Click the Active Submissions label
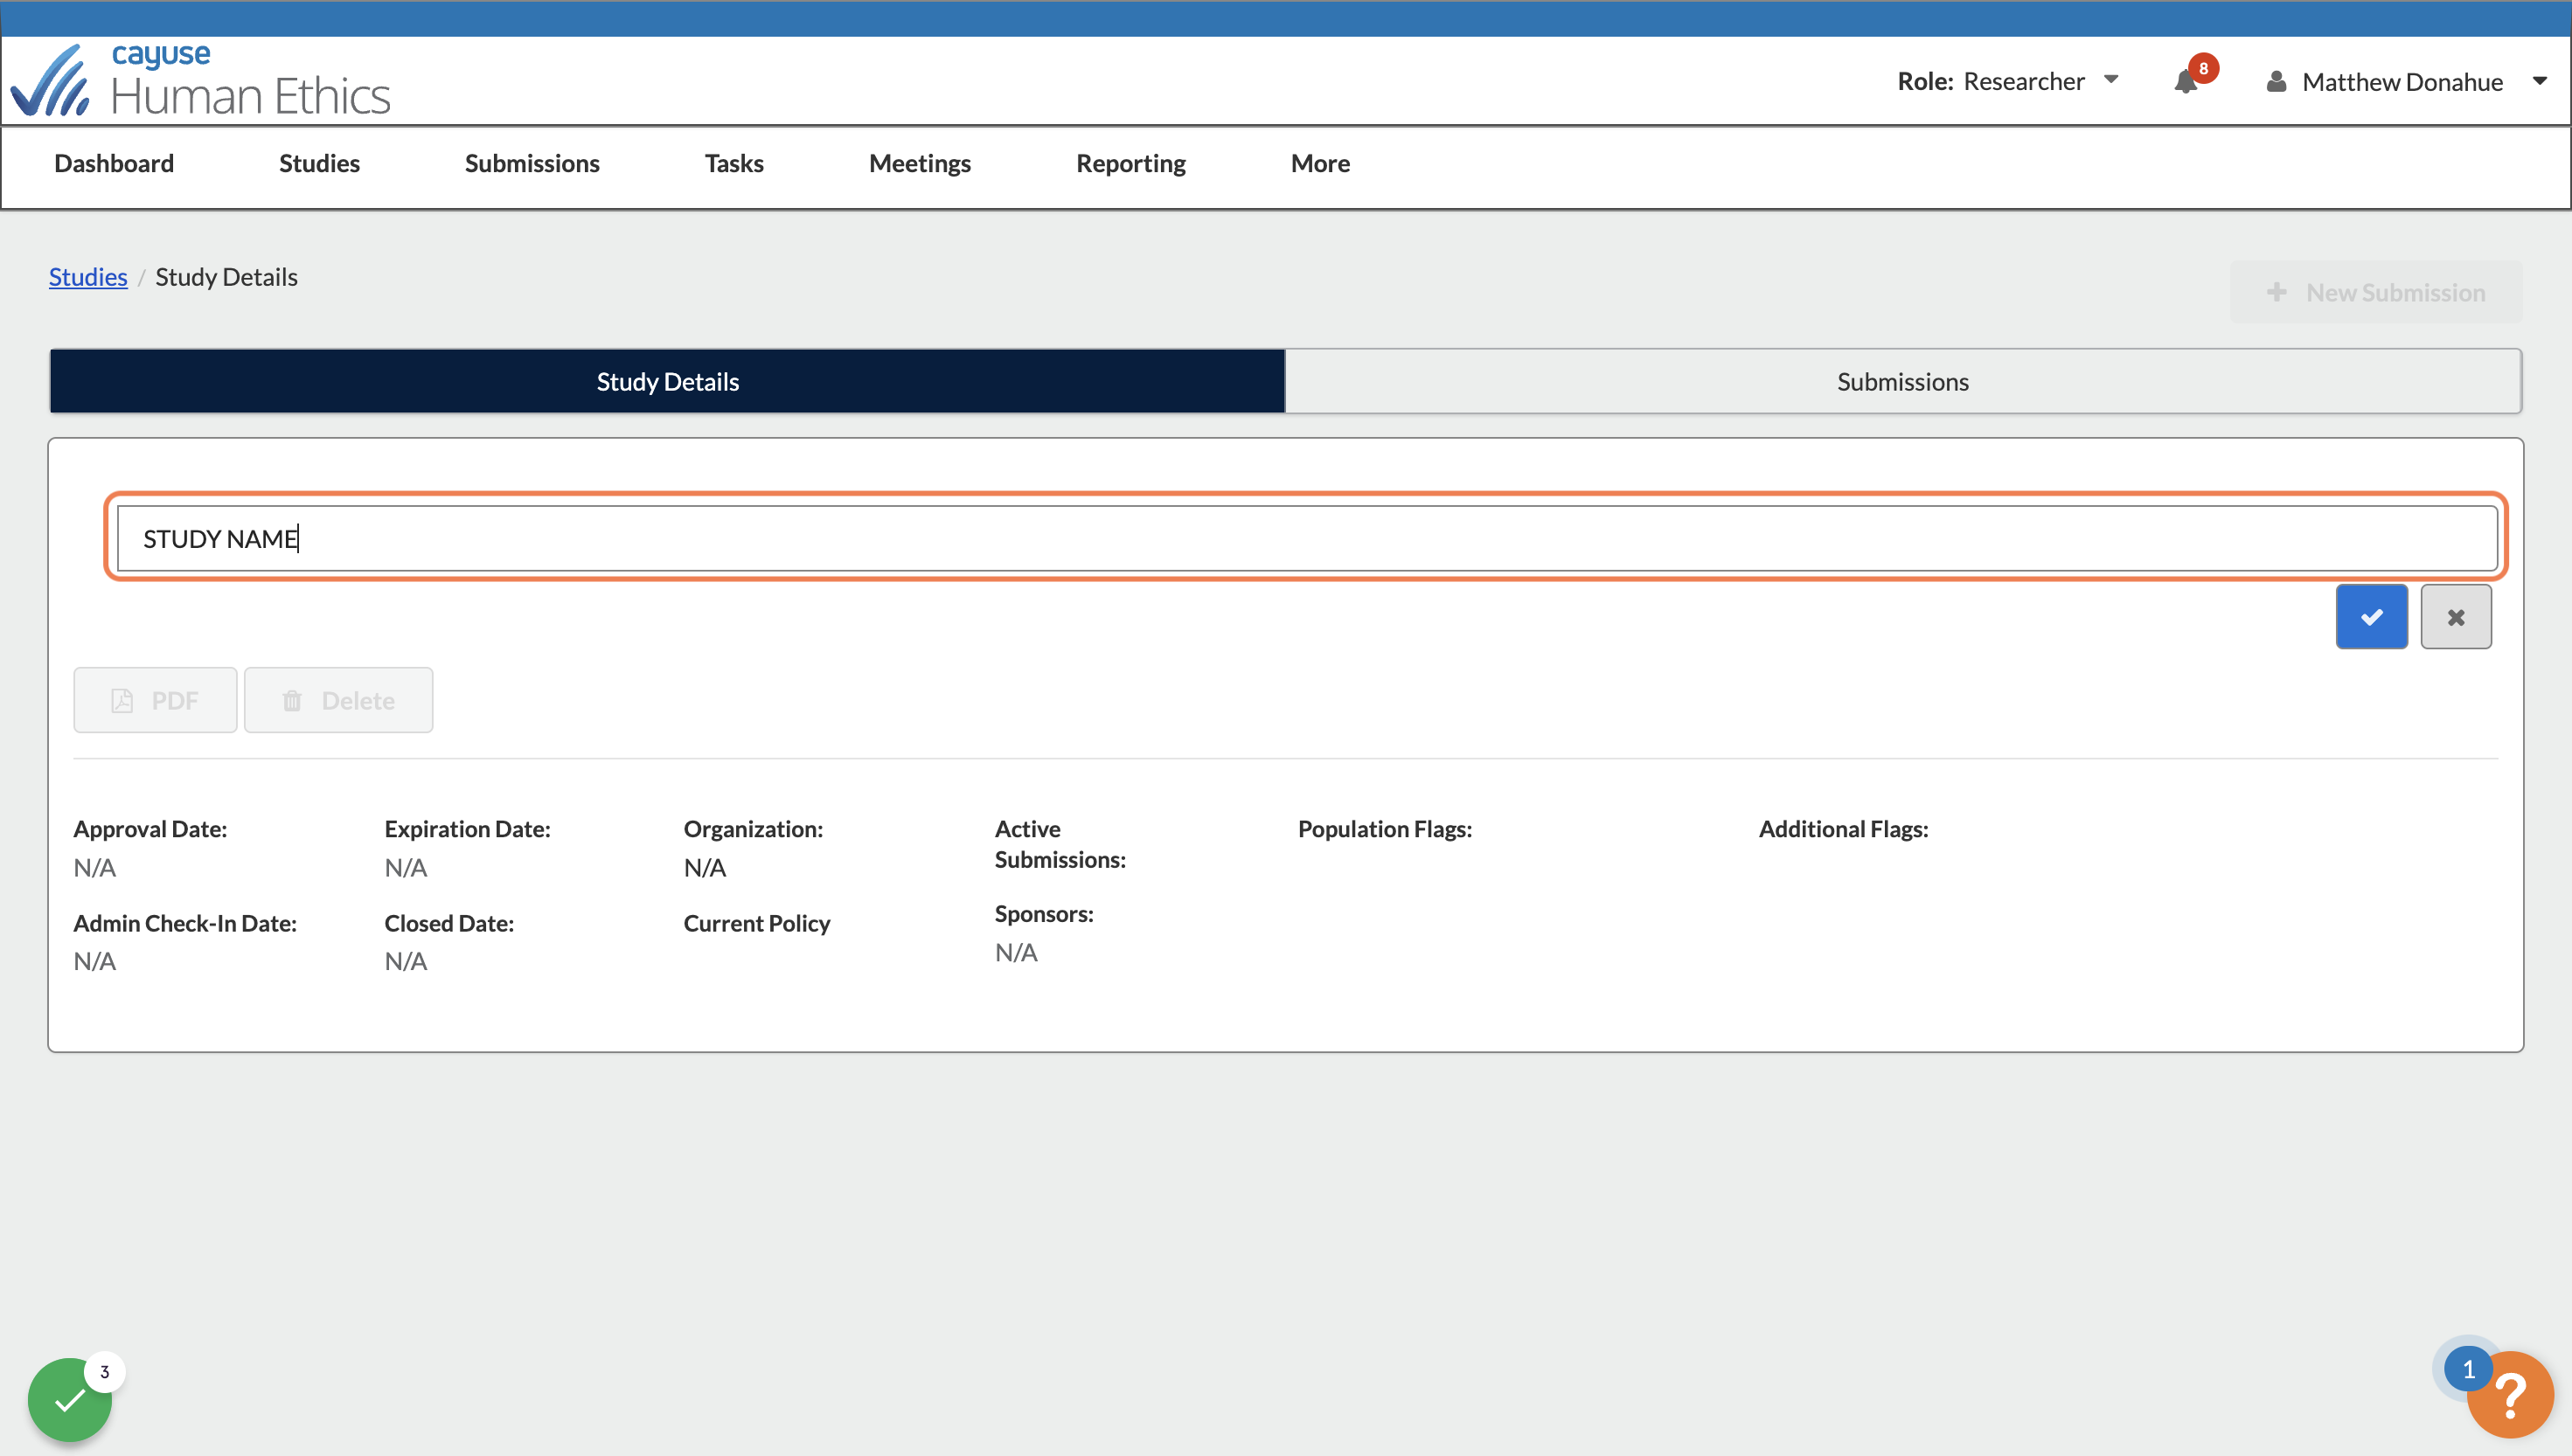 point(1060,844)
